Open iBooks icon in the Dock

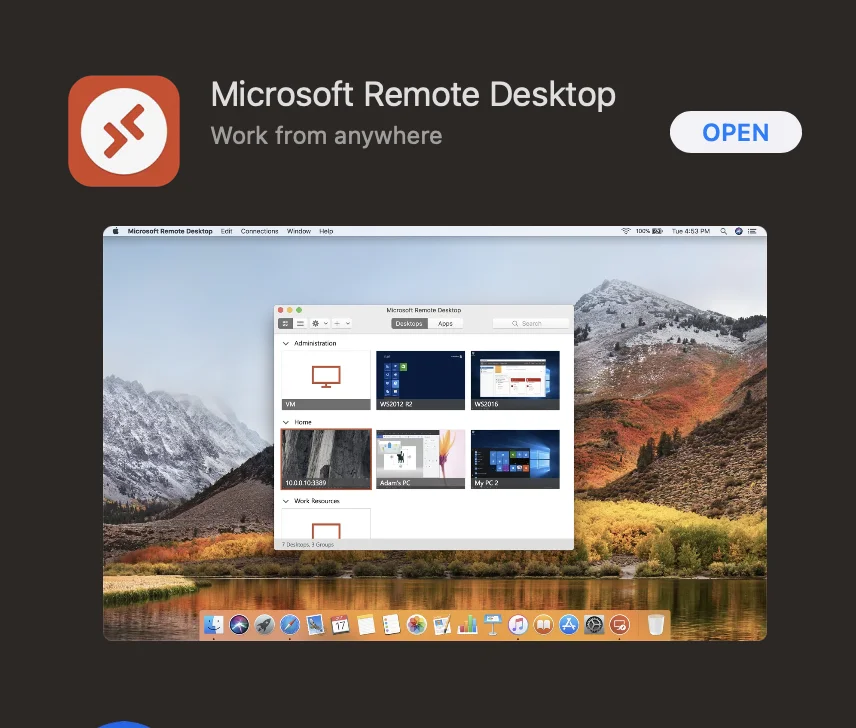coord(543,624)
